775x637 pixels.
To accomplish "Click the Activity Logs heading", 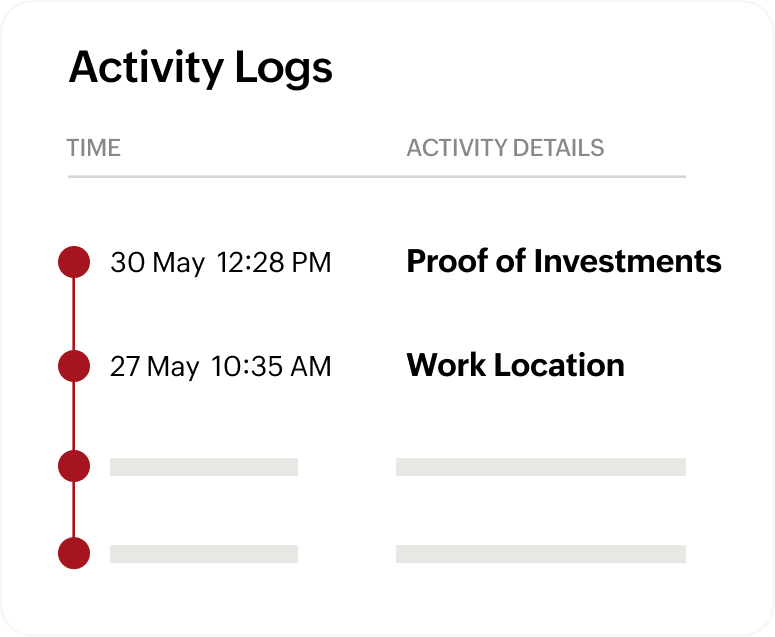I will point(200,68).
